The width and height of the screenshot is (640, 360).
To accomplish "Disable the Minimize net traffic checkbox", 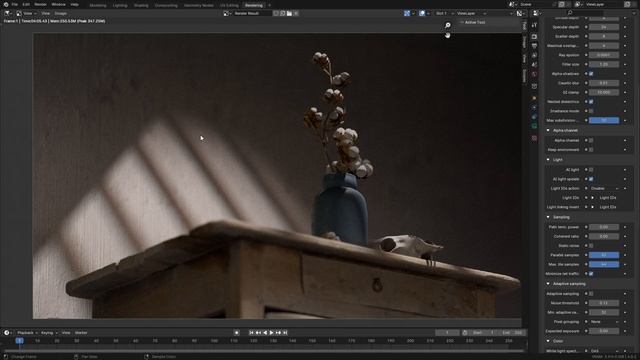I will (x=591, y=274).
